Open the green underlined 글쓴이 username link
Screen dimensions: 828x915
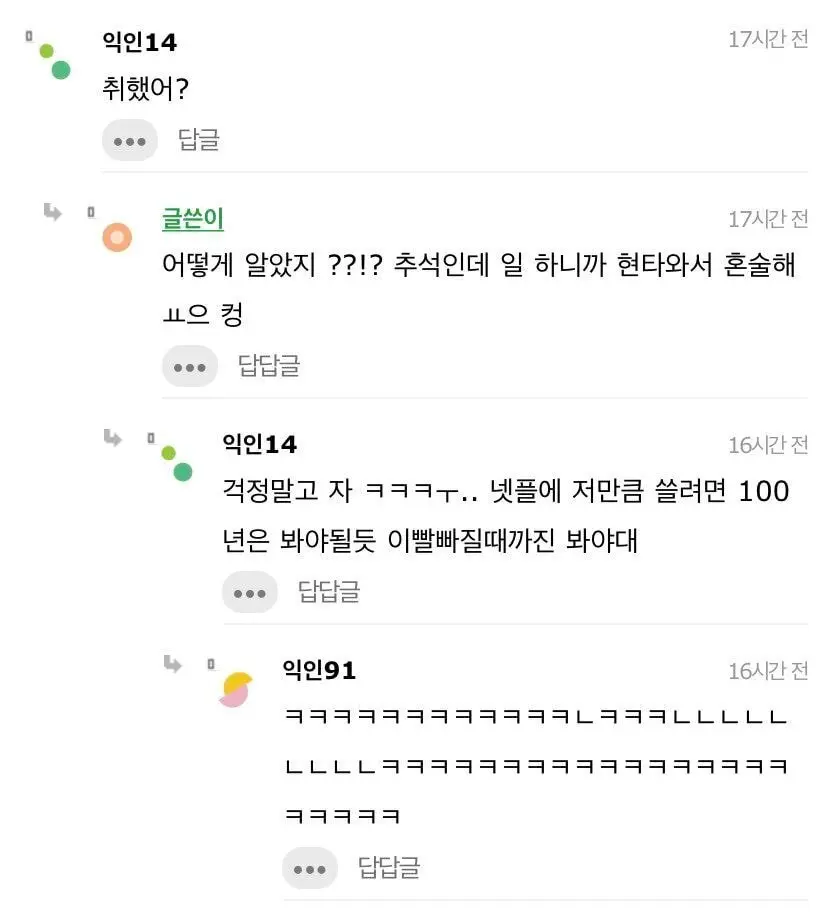click(193, 219)
